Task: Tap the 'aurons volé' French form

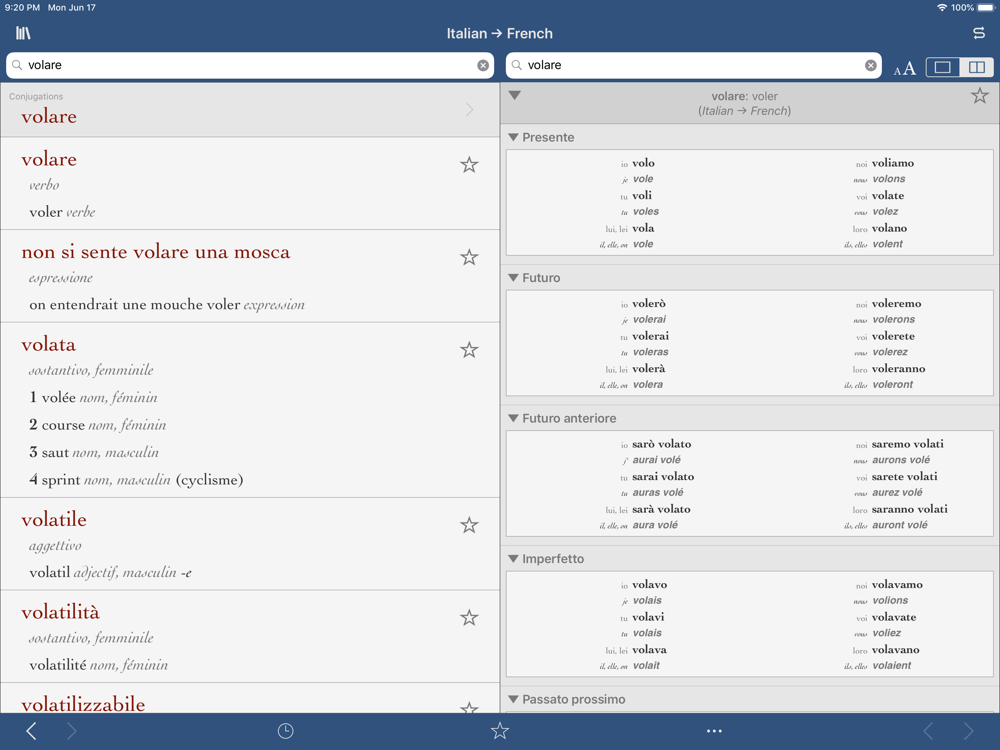Action: click(901, 460)
